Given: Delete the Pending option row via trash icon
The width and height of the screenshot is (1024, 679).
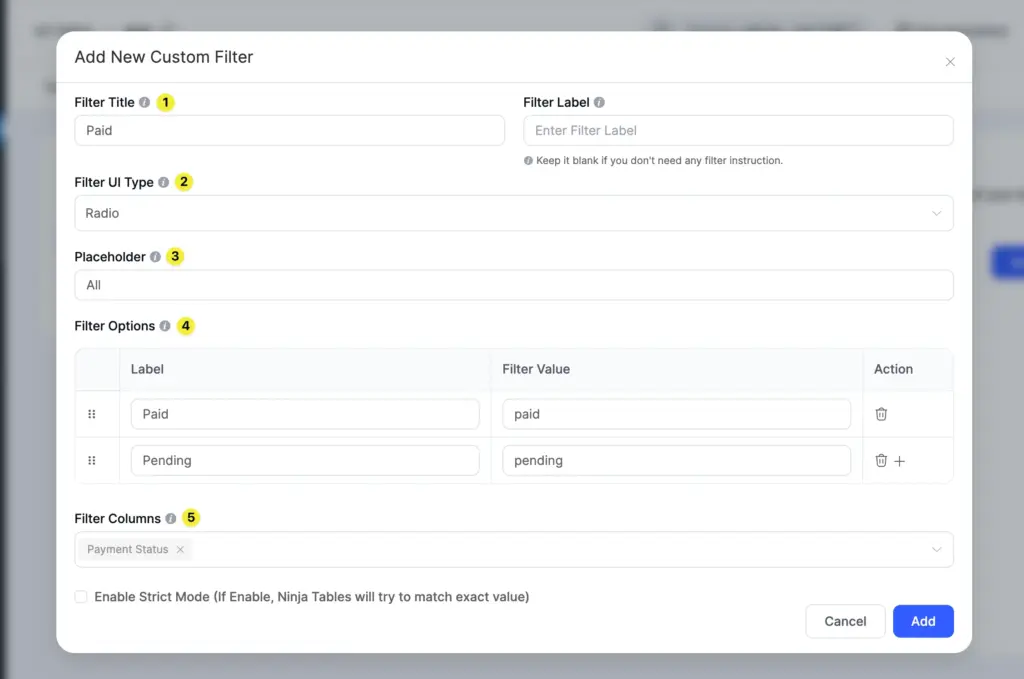Looking at the screenshot, I should [883, 460].
